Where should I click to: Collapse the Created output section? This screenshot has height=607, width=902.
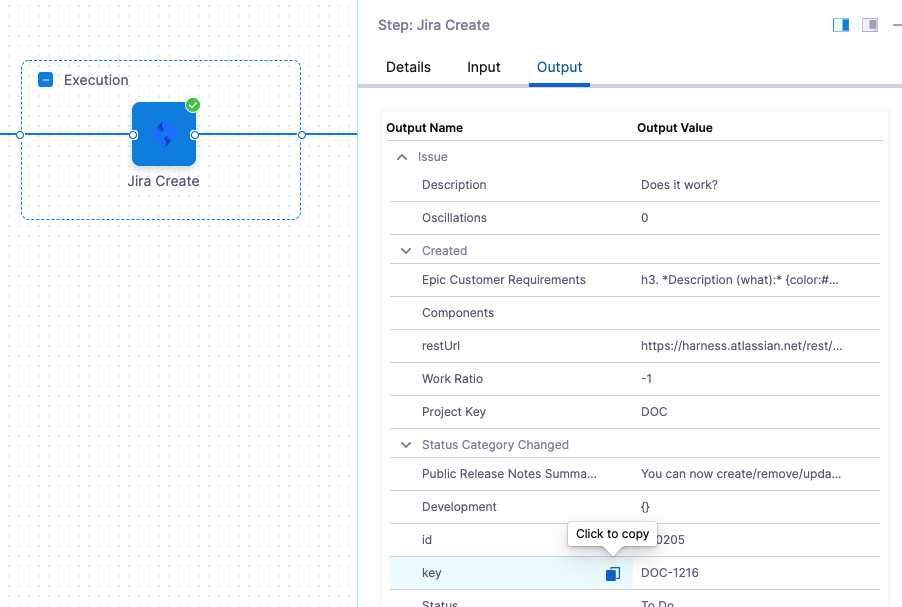click(x=406, y=251)
